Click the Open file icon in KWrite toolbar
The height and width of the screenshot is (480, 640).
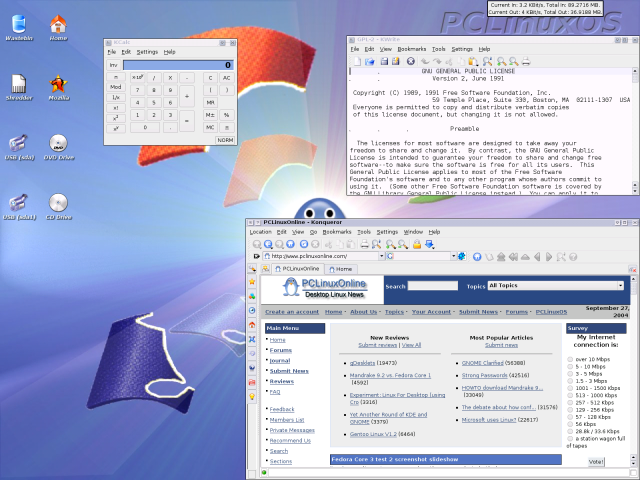point(370,61)
